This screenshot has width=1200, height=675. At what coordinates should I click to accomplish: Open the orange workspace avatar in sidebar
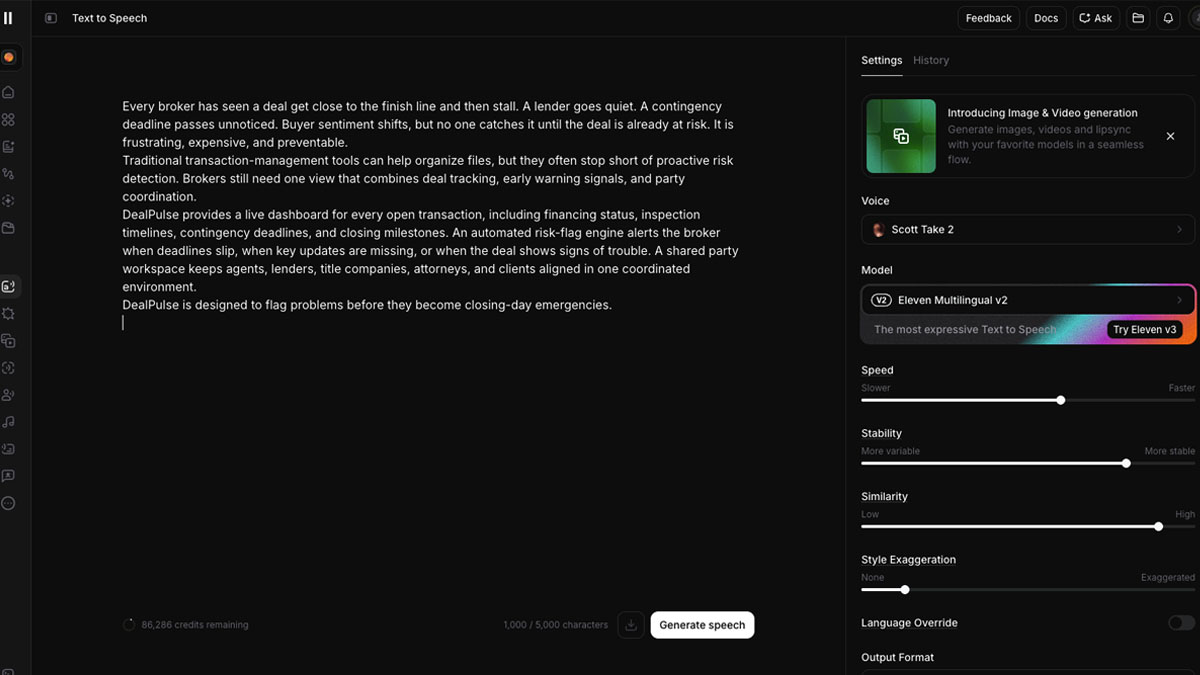[9, 57]
